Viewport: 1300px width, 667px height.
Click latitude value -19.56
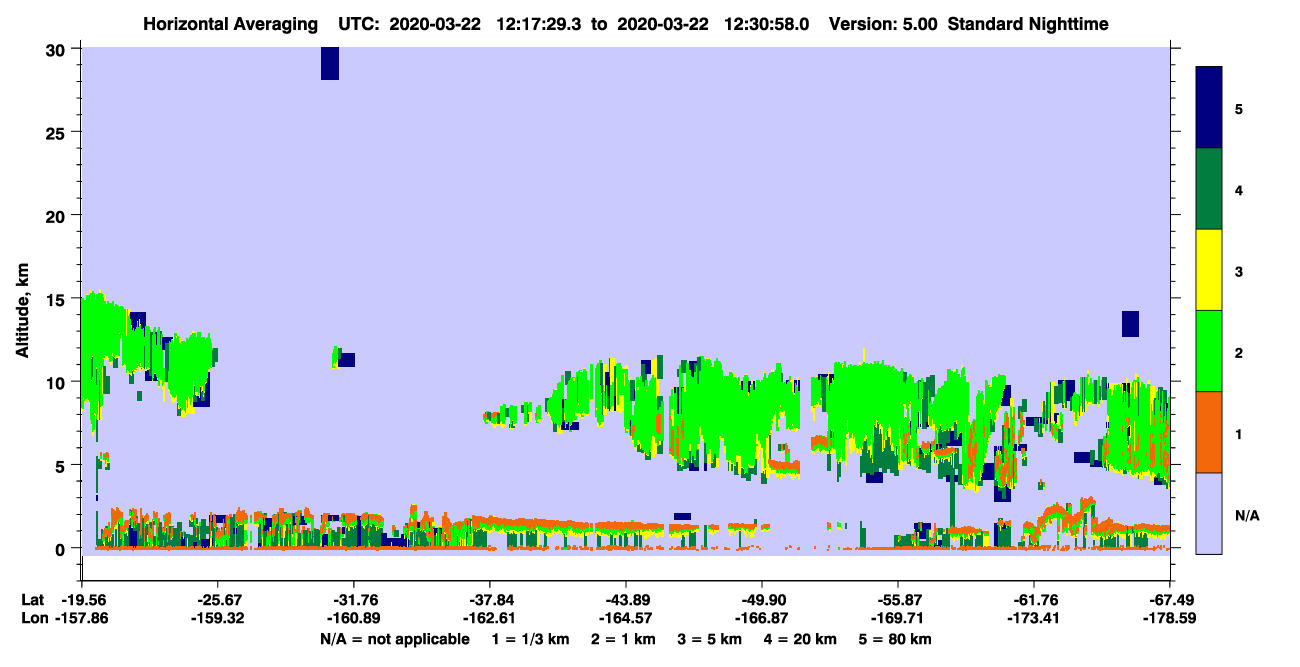click(x=82, y=600)
